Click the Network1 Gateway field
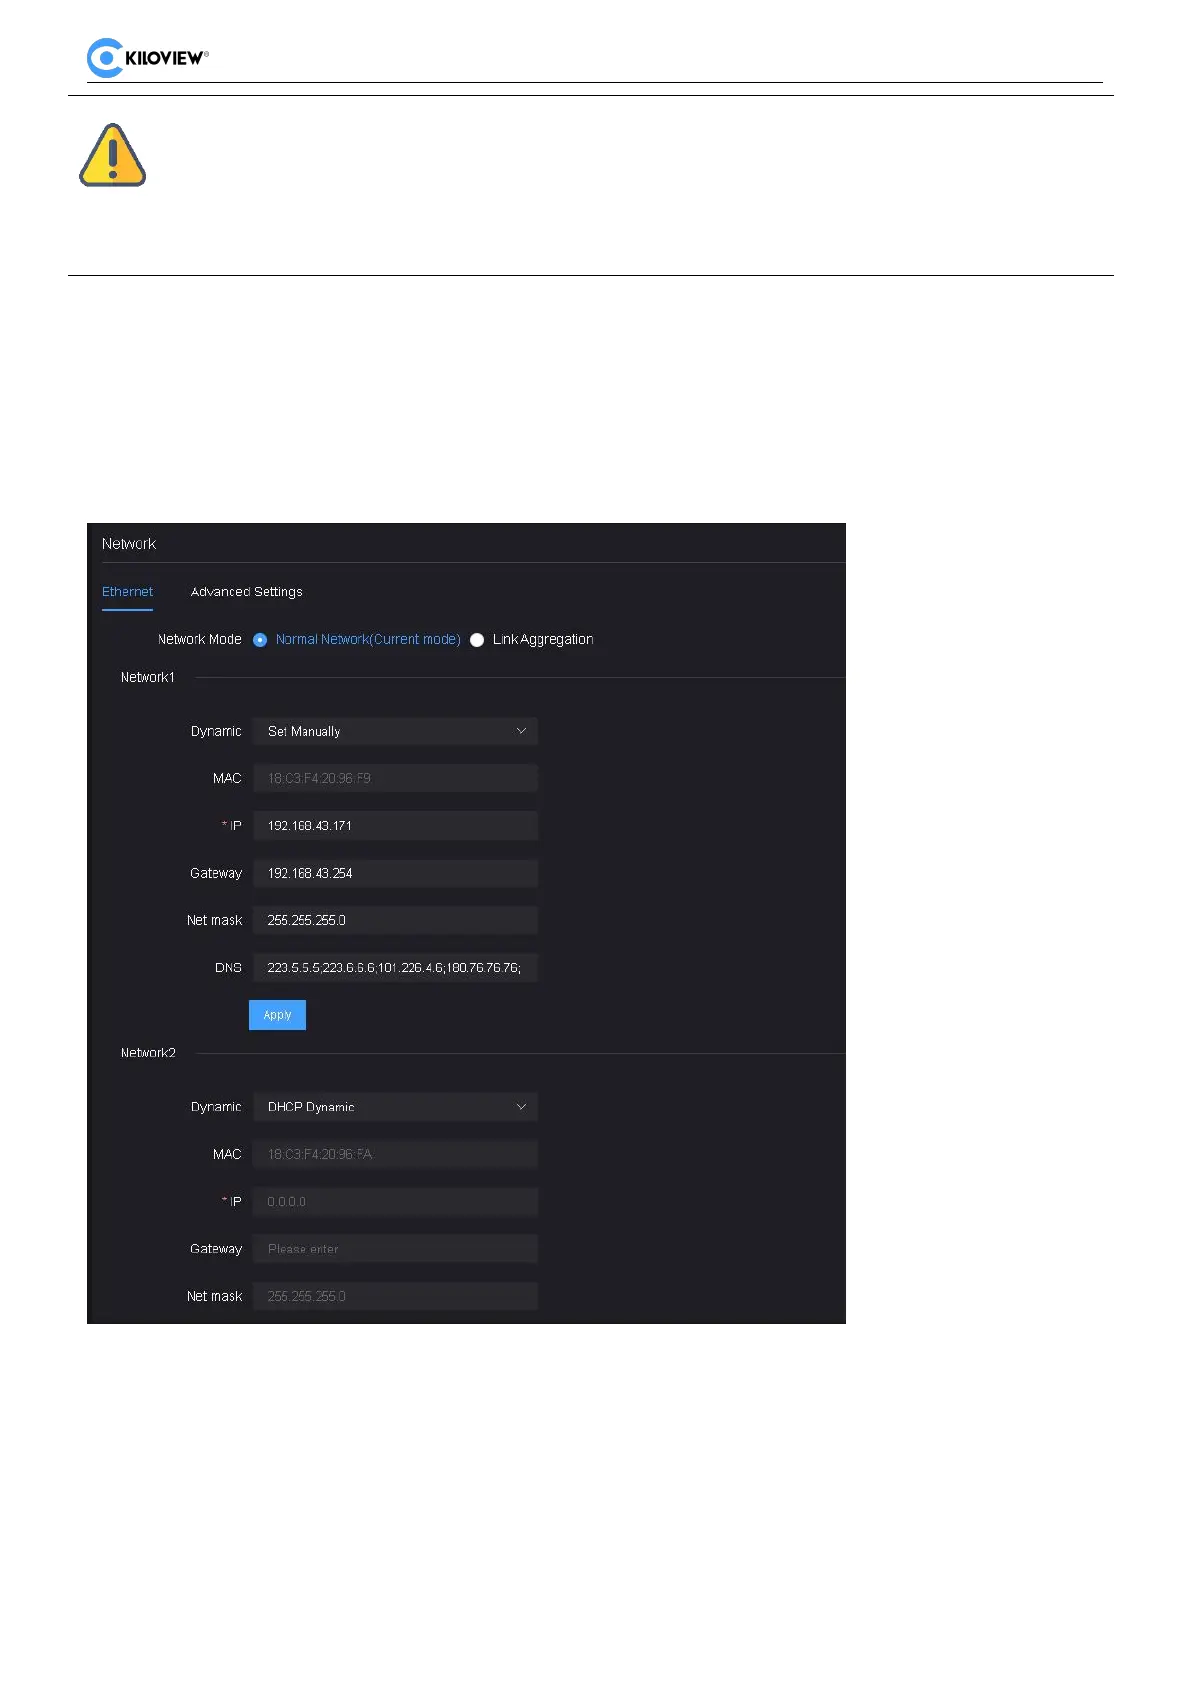The image size is (1191, 1684). (395, 873)
